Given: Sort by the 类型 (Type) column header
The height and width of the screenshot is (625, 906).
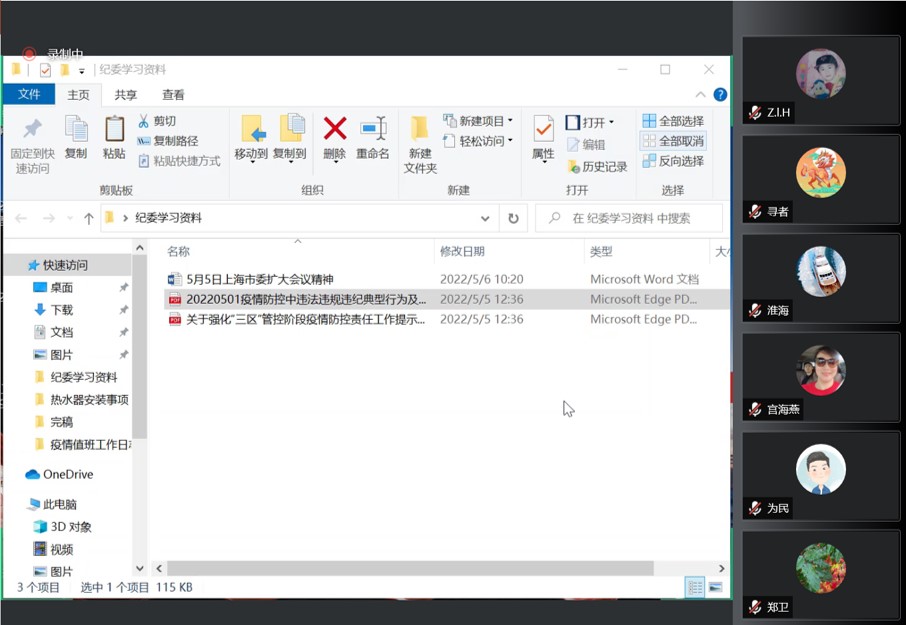Looking at the screenshot, I should [601, 251].
